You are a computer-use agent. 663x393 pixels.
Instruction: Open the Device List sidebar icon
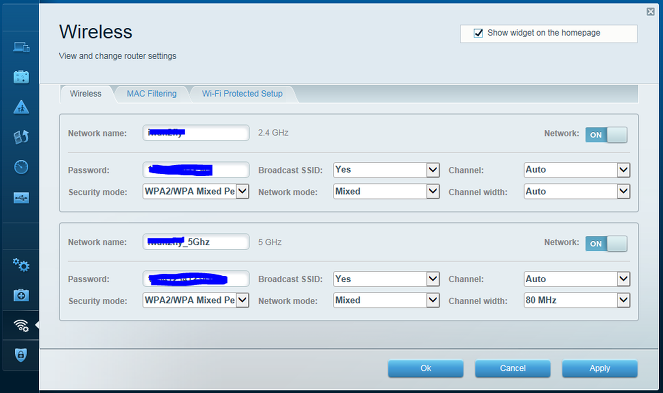click(x=21, y=47)
